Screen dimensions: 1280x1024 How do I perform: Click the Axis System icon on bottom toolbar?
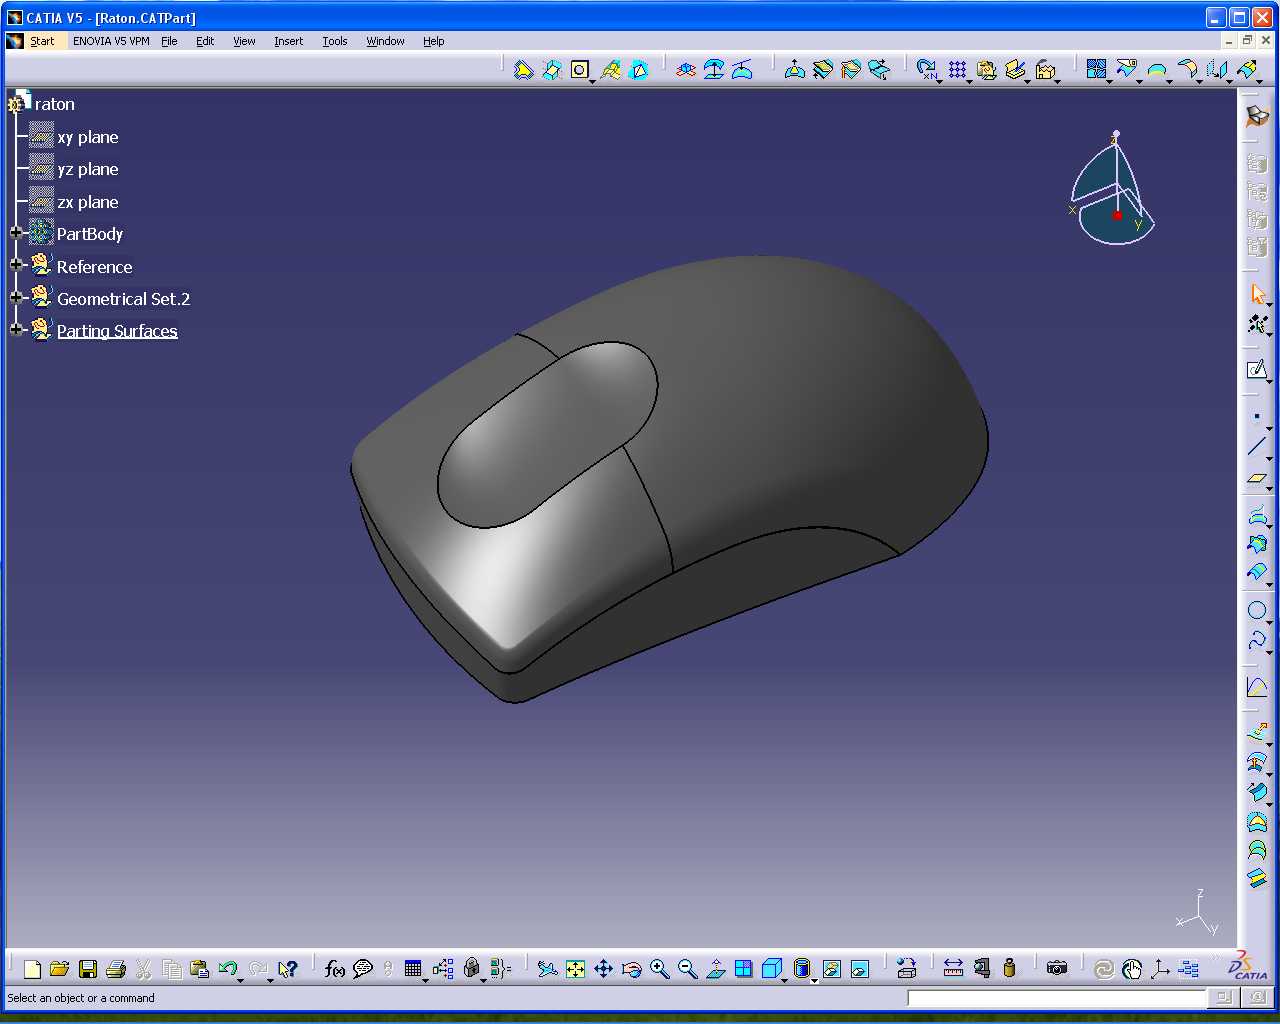tap(1160, 968)
